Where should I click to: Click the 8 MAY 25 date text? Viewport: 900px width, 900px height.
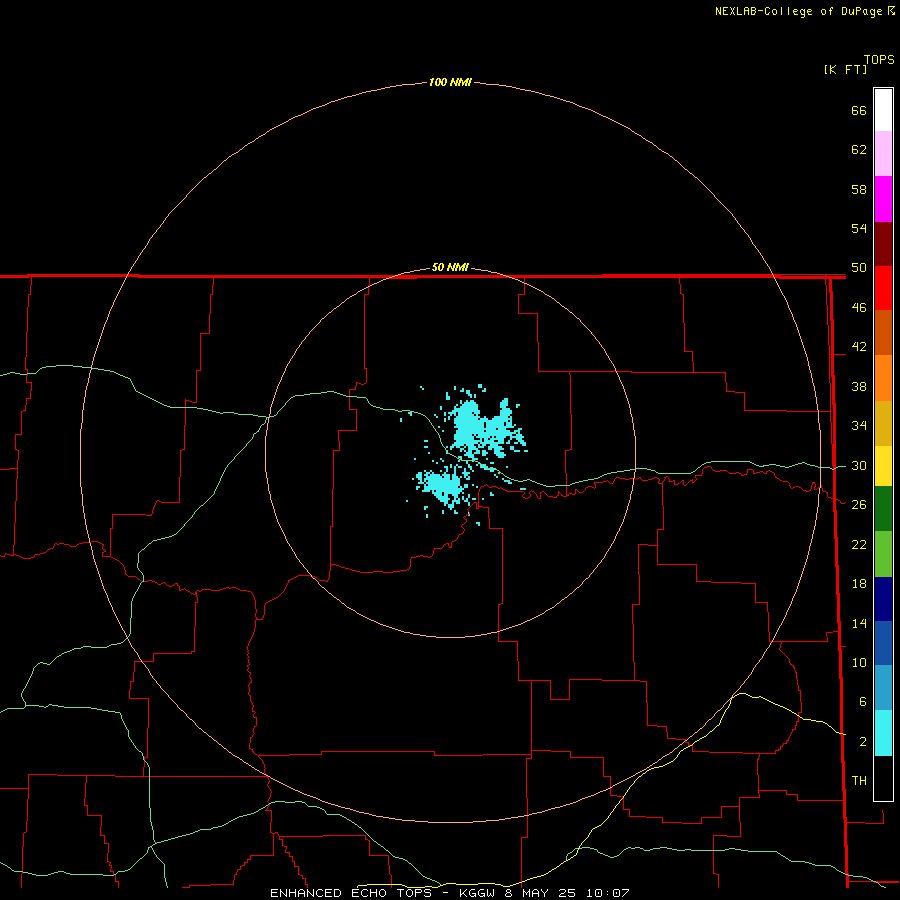tap(542, 893)
